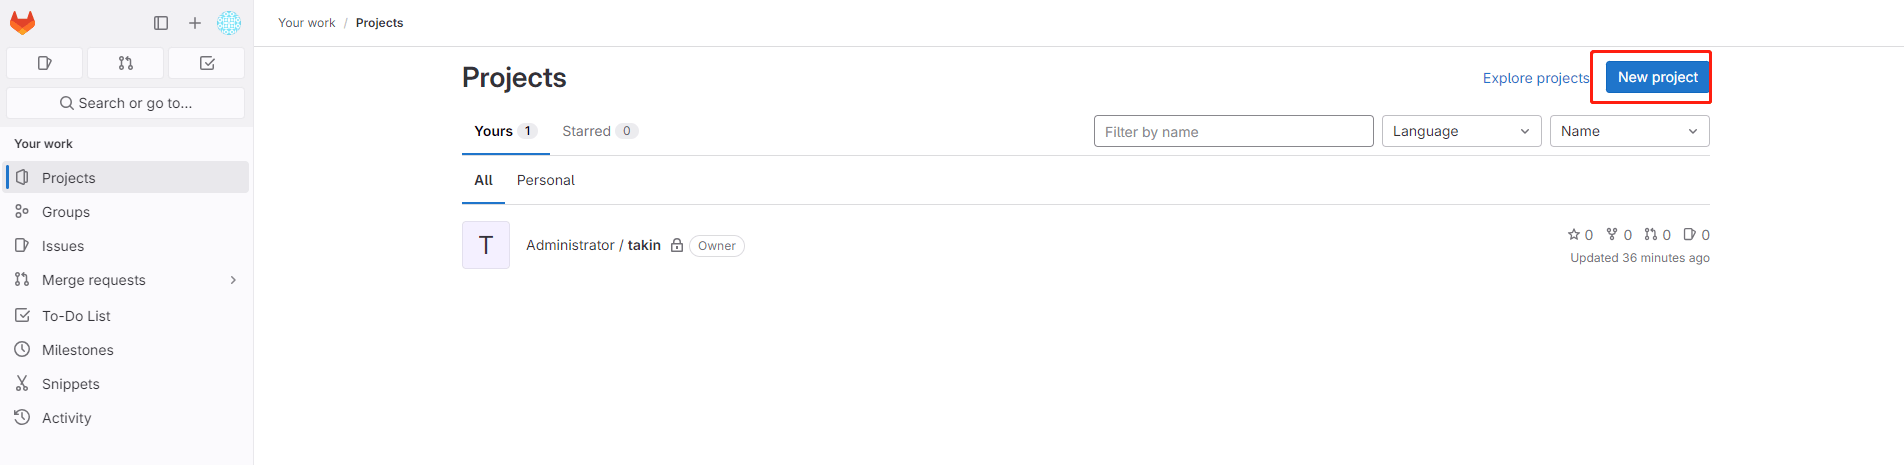This screenshot has width=1904, height=465.
Task: Select the Personal tab
Action: tap(546, 180)
